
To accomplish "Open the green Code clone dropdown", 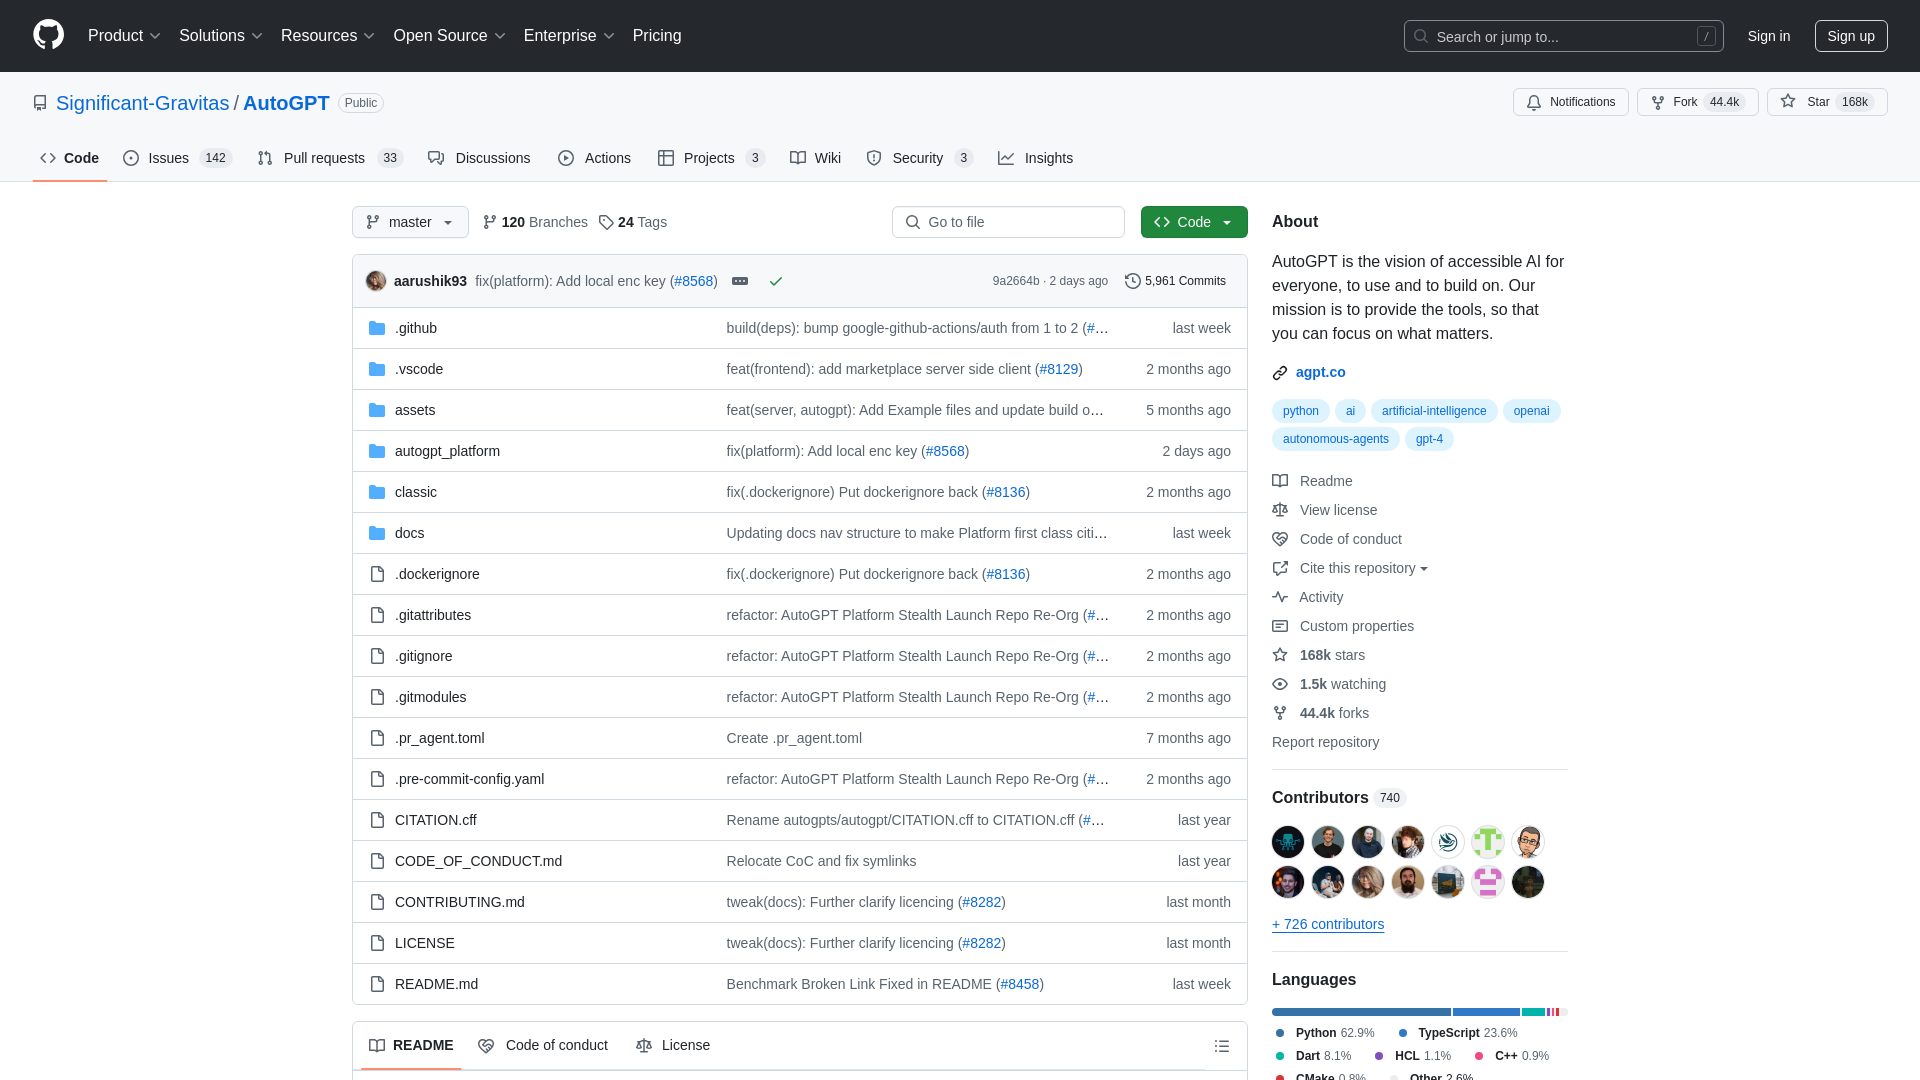I will click(1194, 222).
